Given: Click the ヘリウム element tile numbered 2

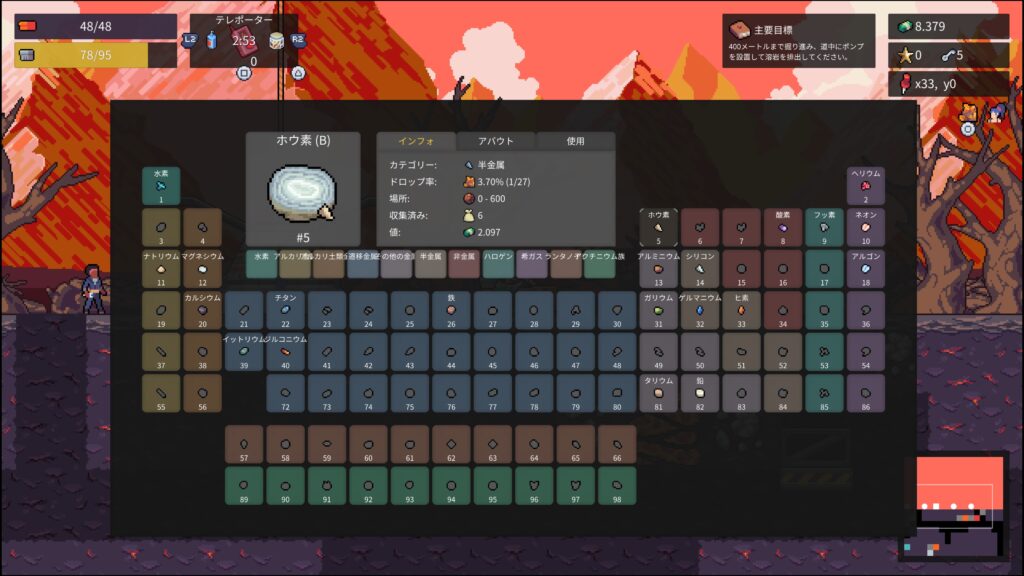Looking at the screenshot, I should click(866, 186).
